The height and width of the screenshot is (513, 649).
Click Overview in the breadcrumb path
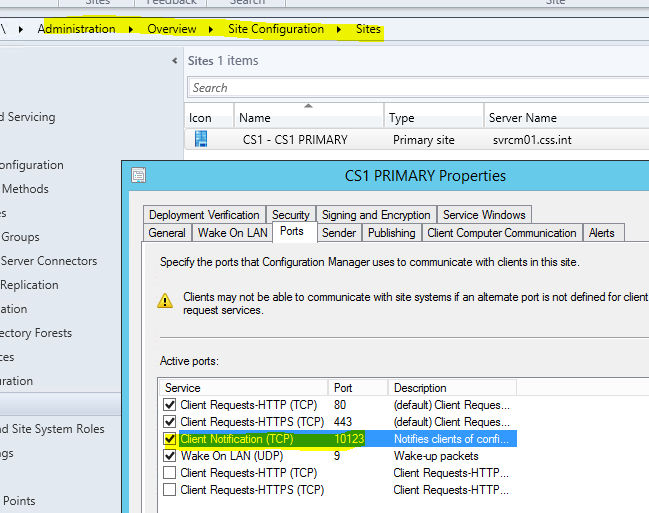coord(172,29)
